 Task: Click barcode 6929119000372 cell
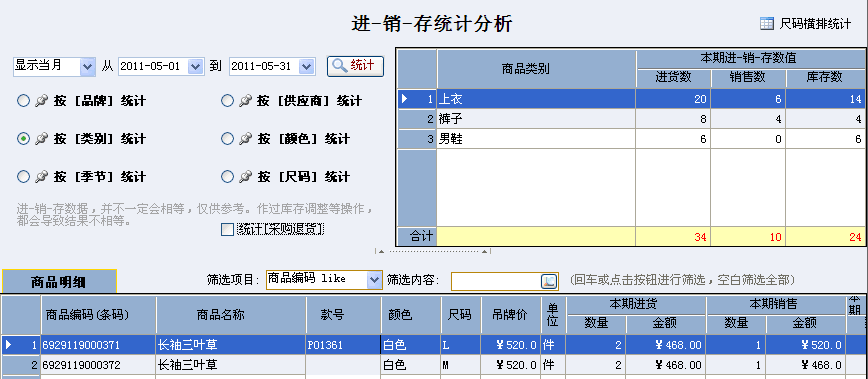(x=99, y=365)
